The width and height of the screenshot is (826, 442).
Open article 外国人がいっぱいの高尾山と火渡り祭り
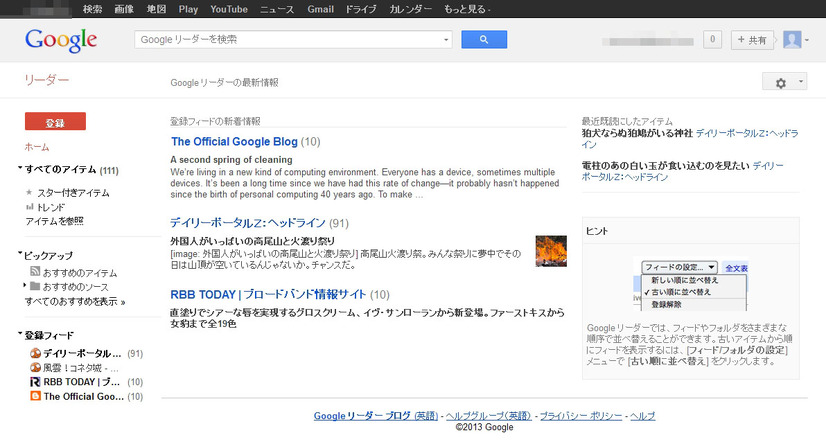[x=253, y=241]
